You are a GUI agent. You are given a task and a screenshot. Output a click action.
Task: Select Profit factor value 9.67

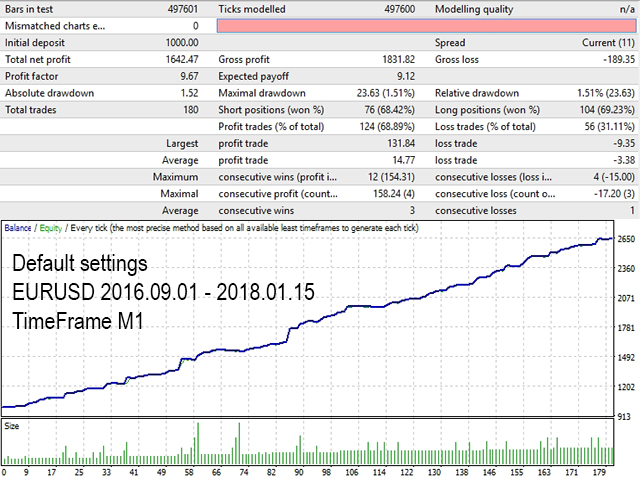point(189,76)
